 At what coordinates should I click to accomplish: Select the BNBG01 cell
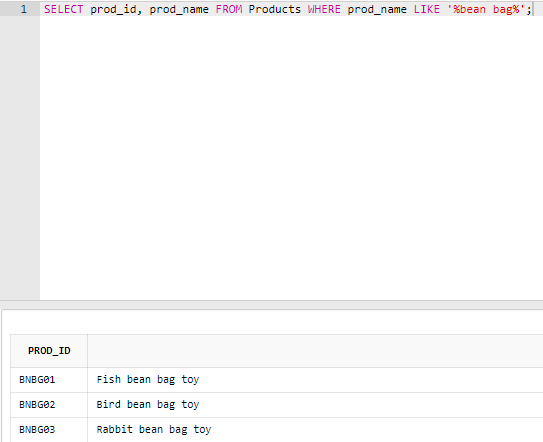(x=49, y=380)
